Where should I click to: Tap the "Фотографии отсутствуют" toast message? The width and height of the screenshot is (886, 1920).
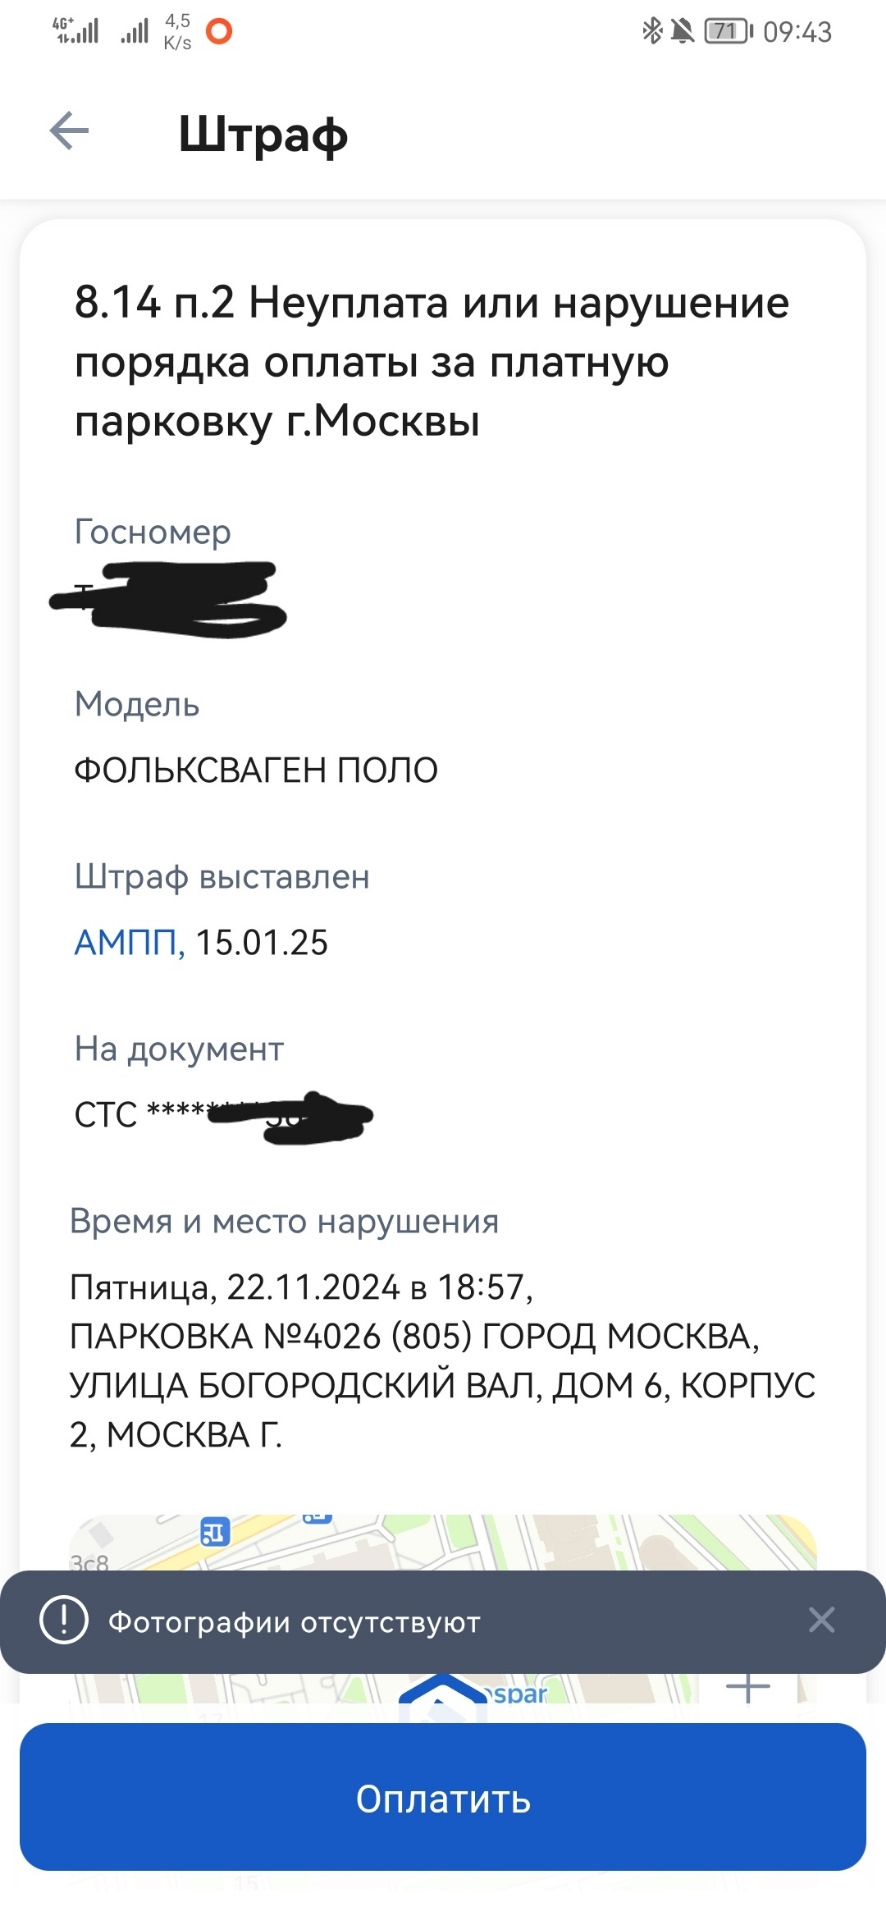294,1621
